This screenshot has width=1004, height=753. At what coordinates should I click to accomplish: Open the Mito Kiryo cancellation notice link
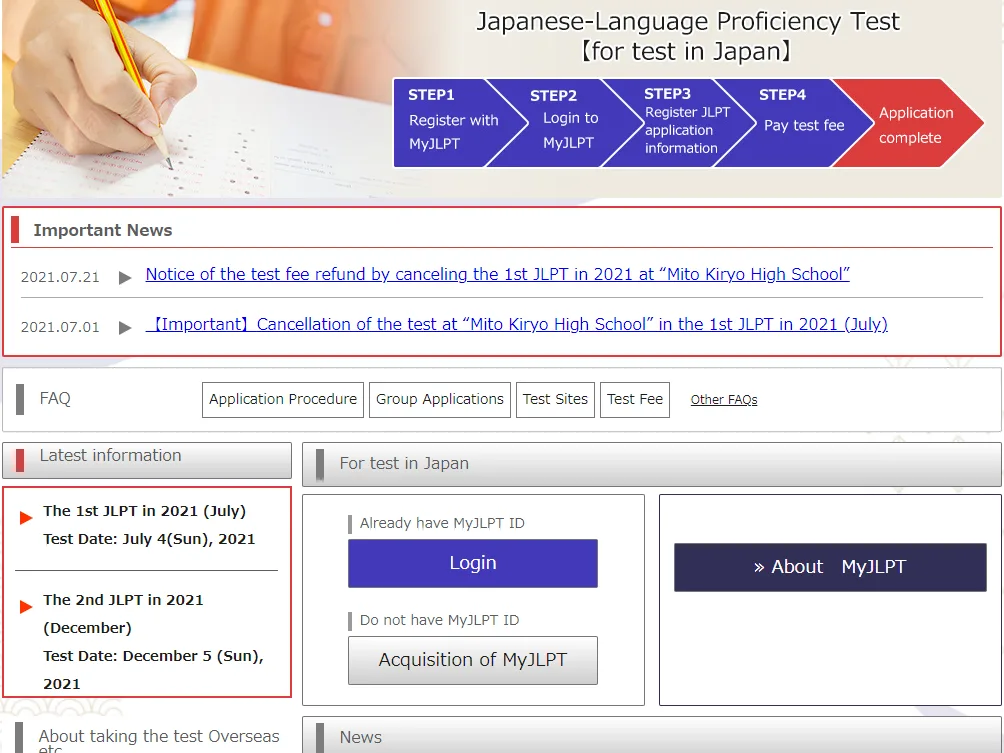516,324
